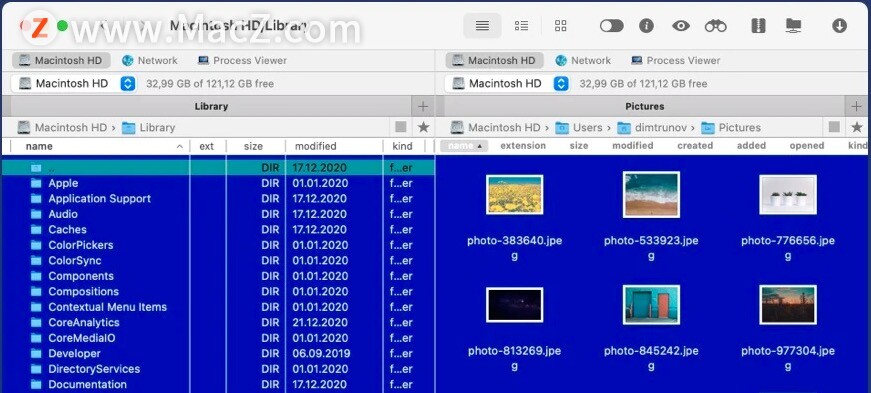Sort right pane by extension

point(523,146)
